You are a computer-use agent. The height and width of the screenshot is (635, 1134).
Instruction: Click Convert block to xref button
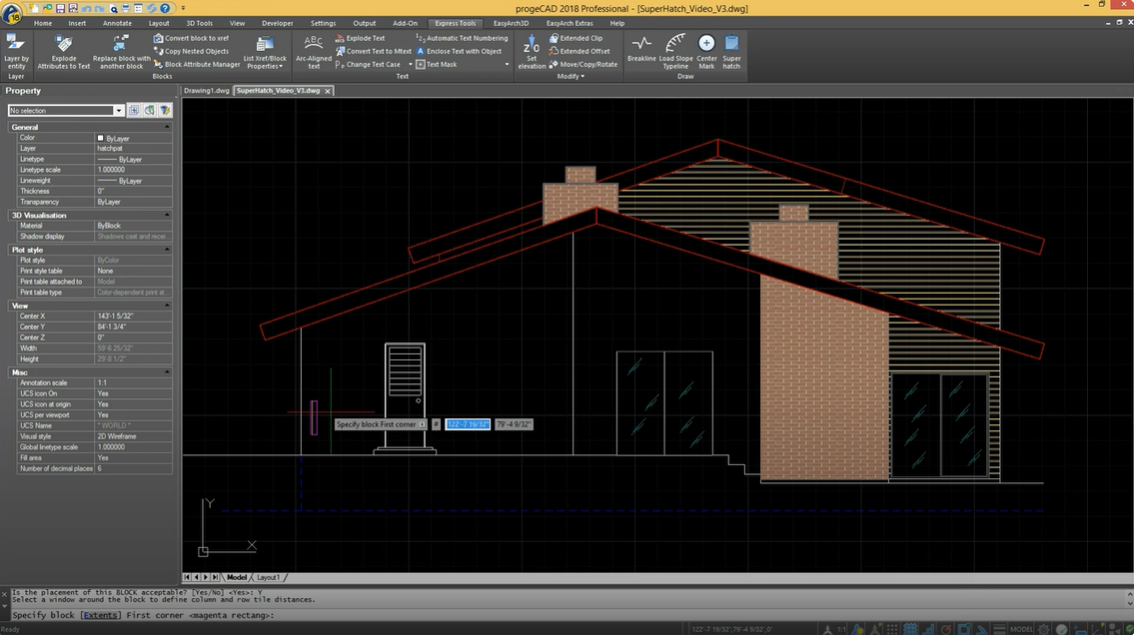click(191, 38)
